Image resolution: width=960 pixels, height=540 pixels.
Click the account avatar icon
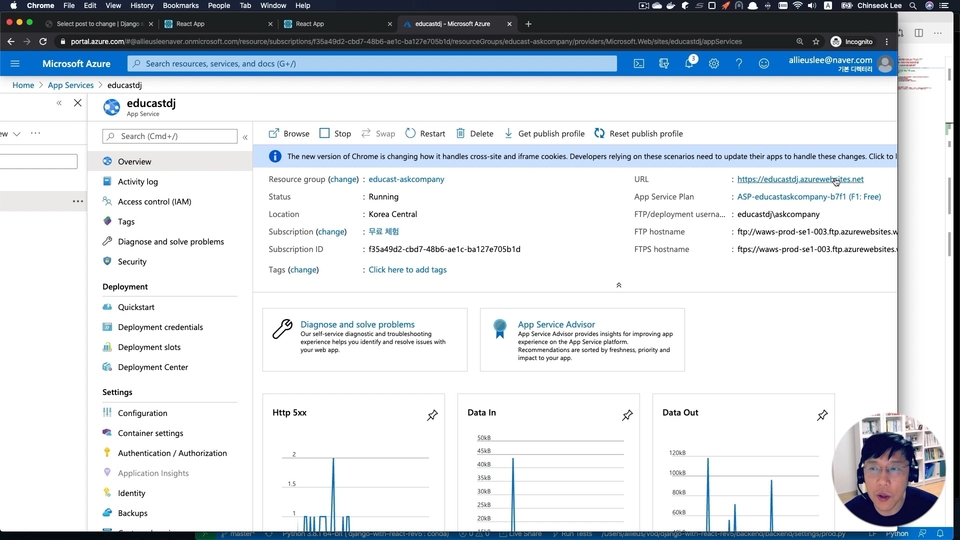[x=885, y=64]
